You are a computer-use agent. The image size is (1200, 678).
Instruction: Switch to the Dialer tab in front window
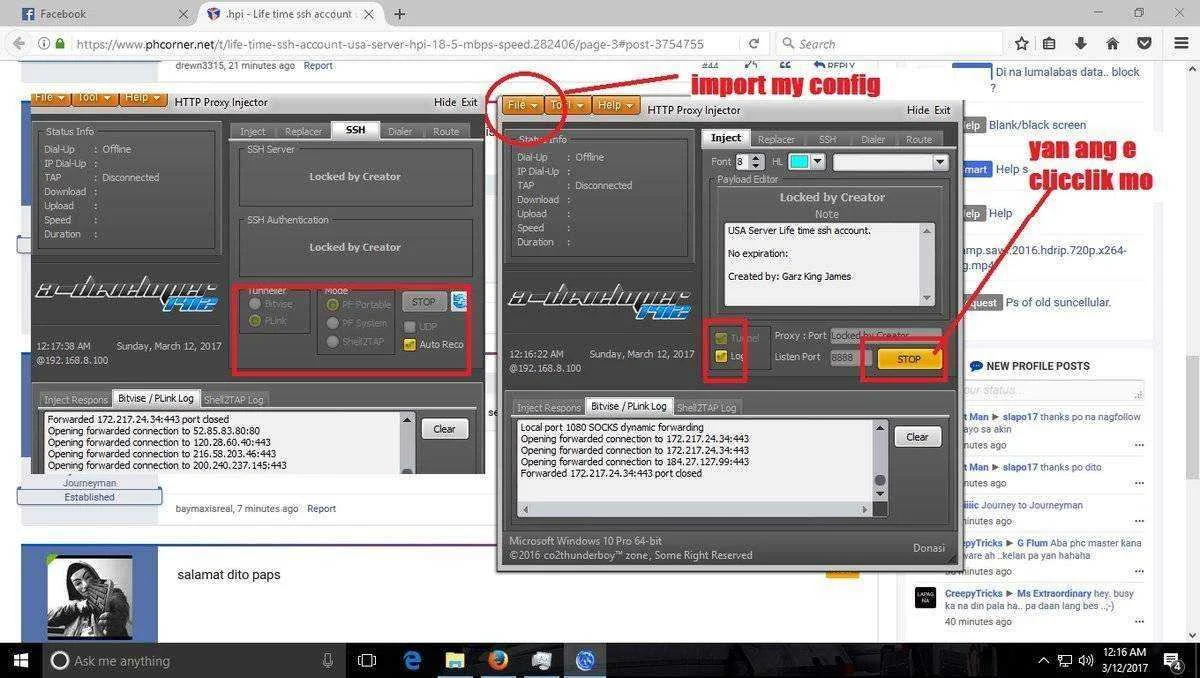click(873, 139)
